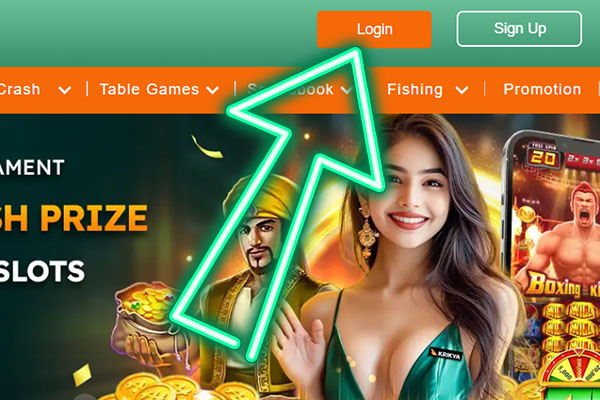Screen dimensions: 600x400
Task: Click the KRIKYA logo badge on dress
Action: point(445,355)
